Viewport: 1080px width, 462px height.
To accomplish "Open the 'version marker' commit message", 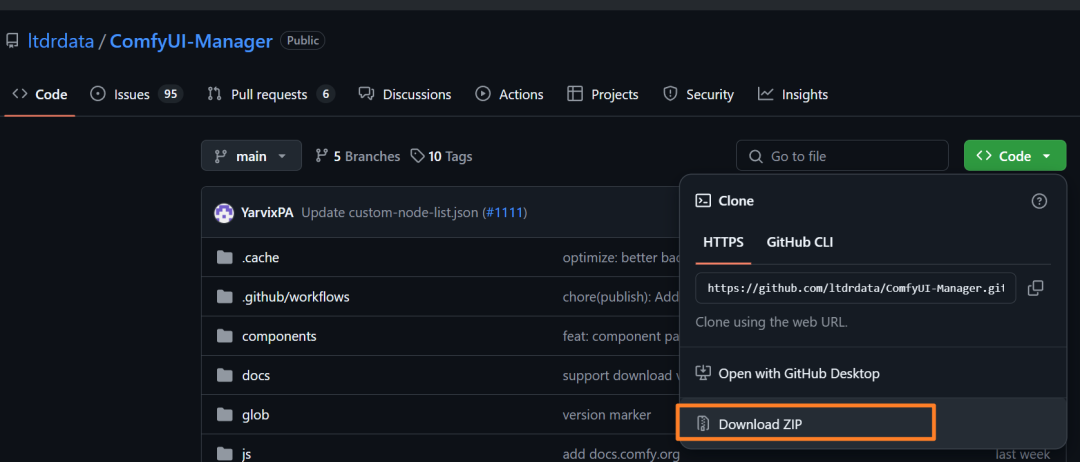I will (607, 415).
